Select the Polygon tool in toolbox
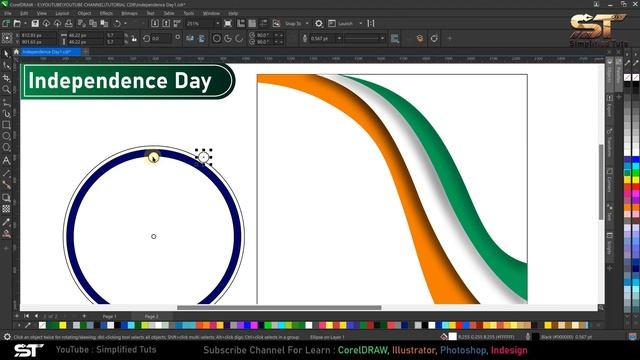Screen dimensions: 640x360 click(x=6, y=147)
